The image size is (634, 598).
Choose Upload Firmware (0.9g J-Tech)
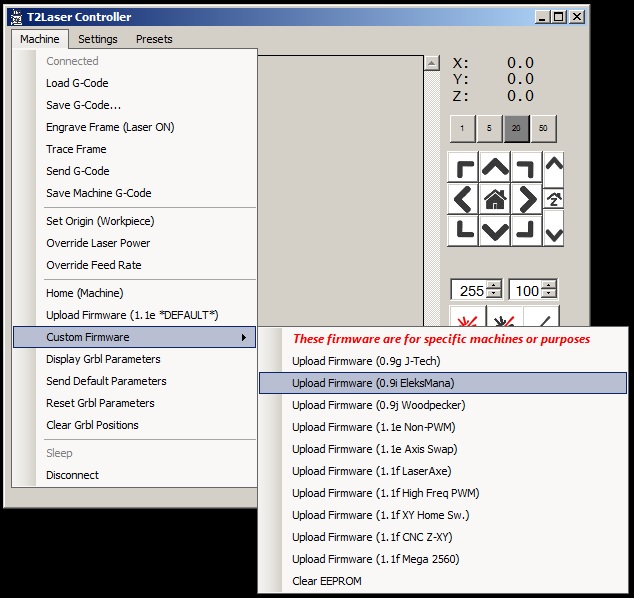443,361
